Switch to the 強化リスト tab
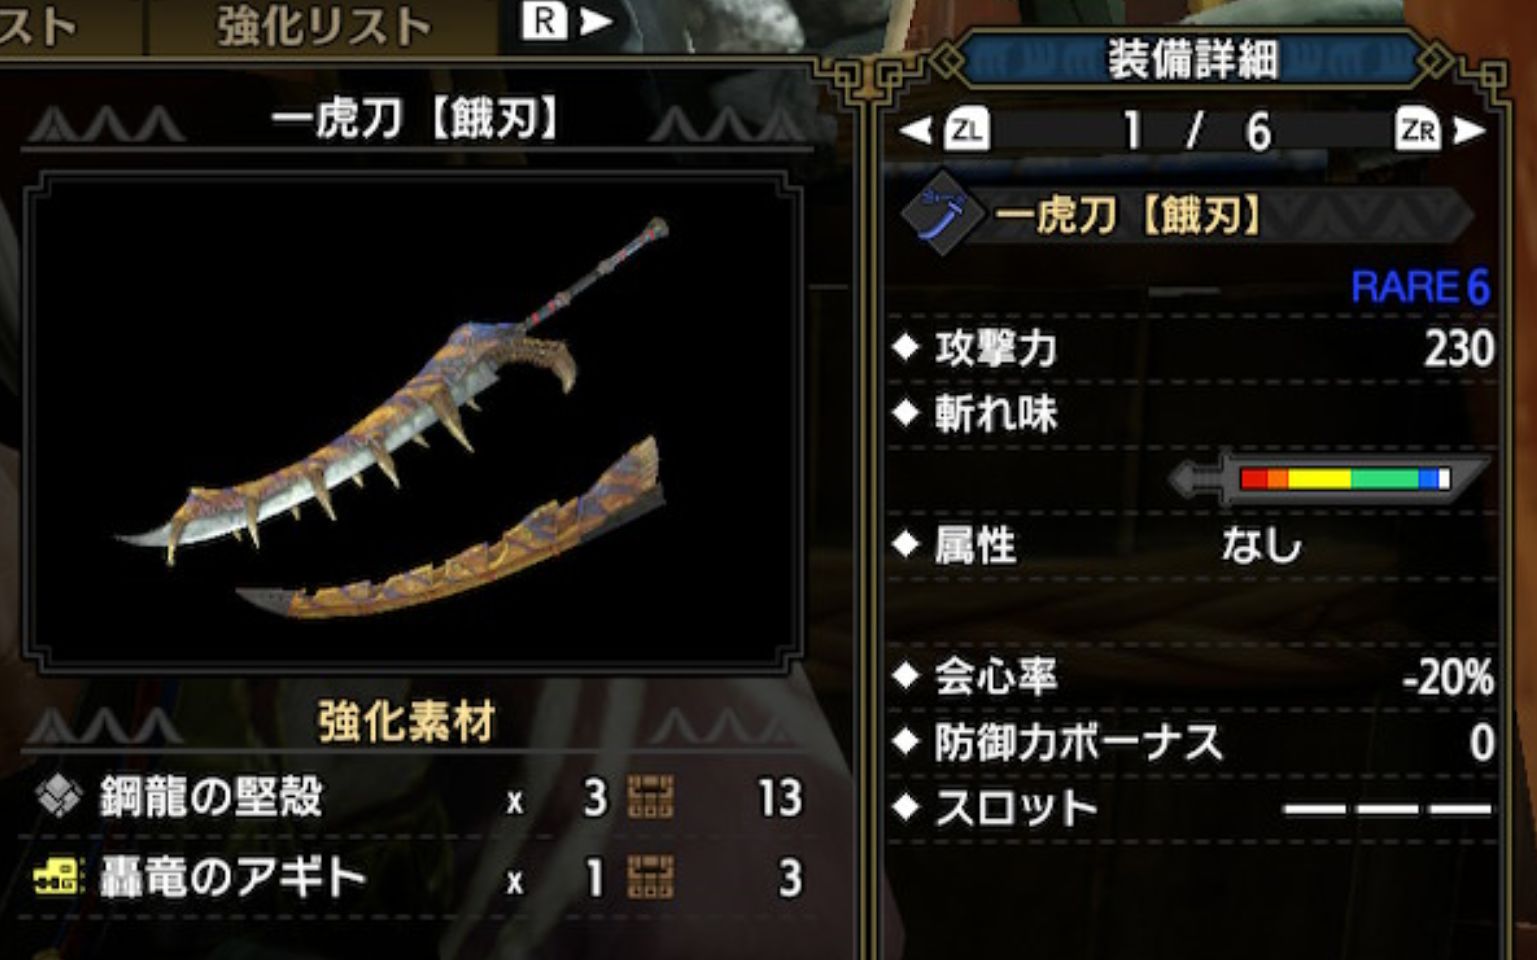1537x960 pixels. tap(324, 26)
